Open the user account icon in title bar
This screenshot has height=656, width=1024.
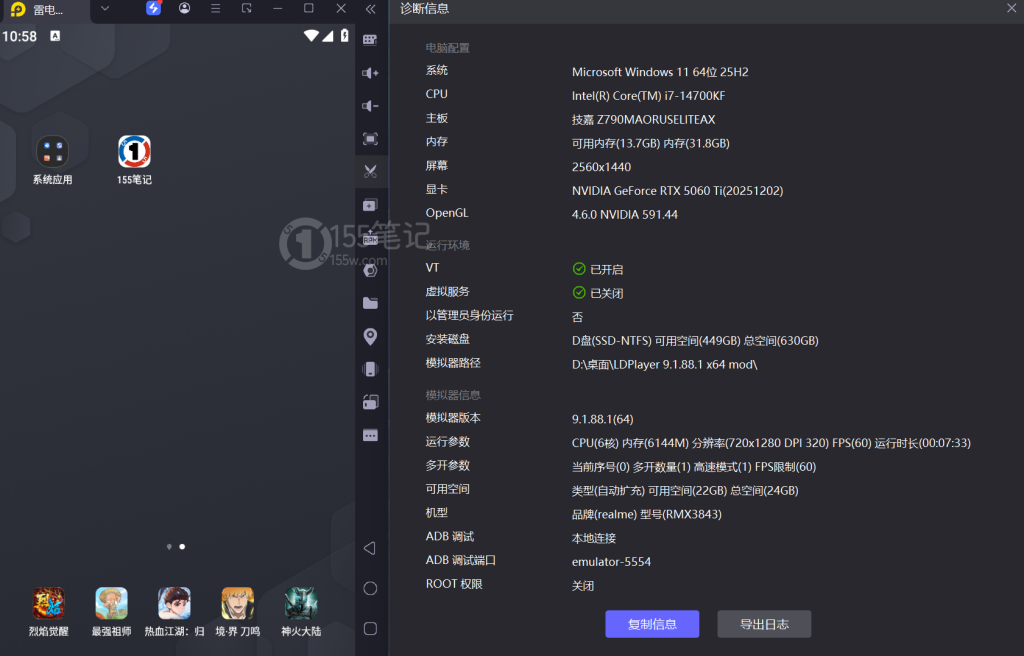point(185,9)
